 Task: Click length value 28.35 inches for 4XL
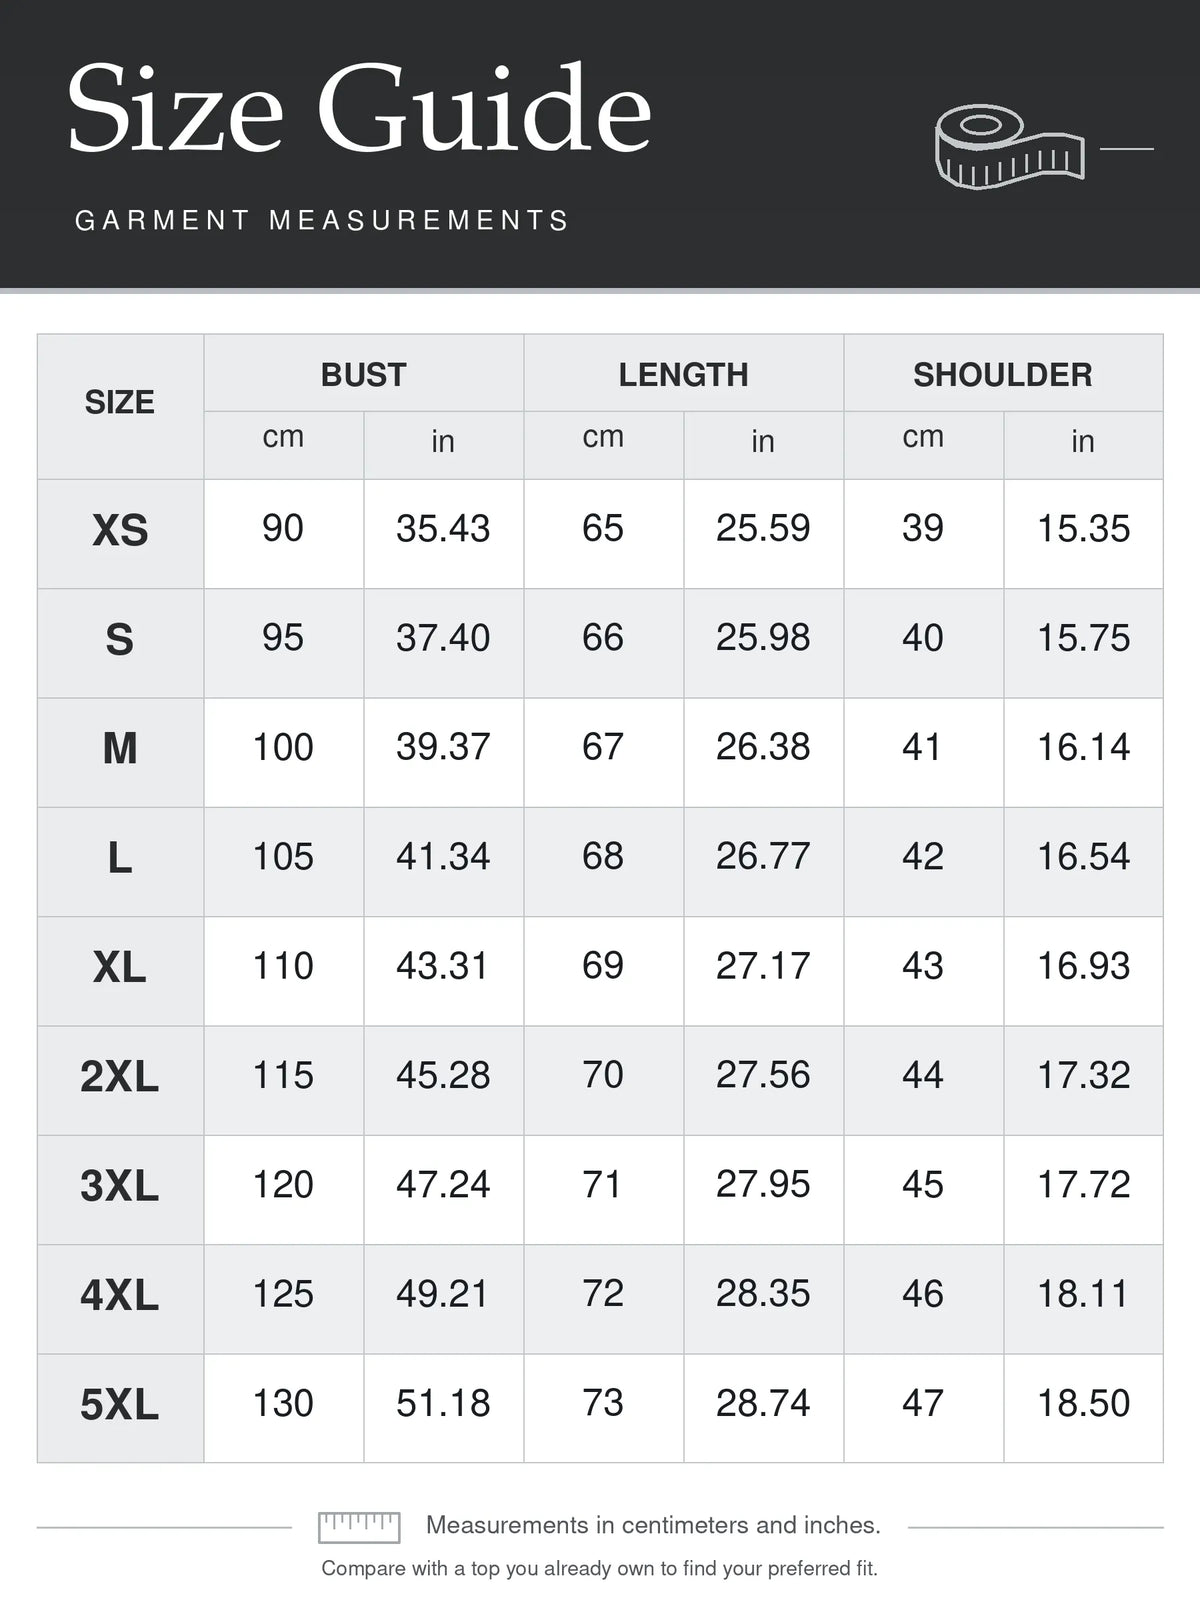(763, 1294)
